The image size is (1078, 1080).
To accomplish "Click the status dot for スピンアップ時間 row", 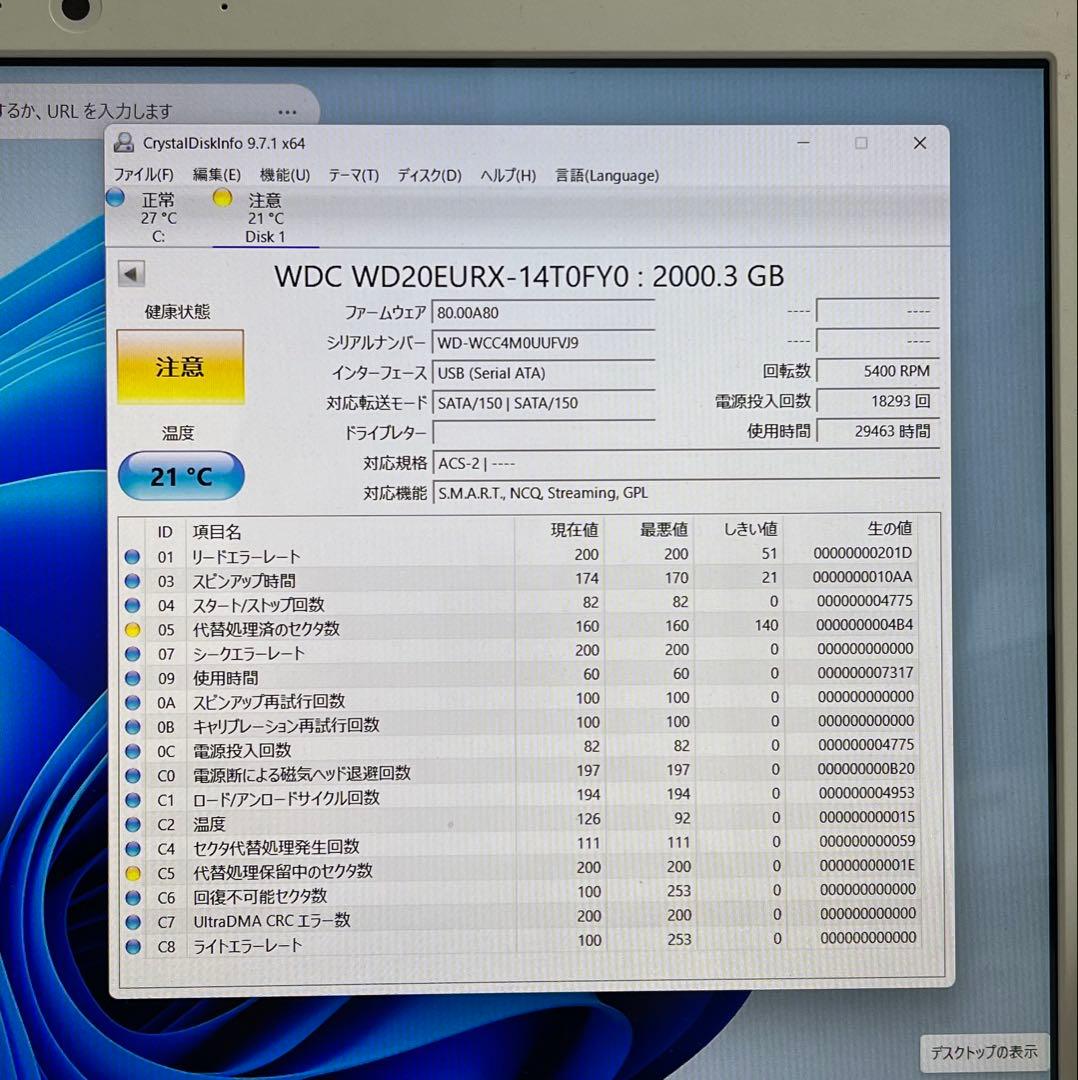I will pos(132,581).
